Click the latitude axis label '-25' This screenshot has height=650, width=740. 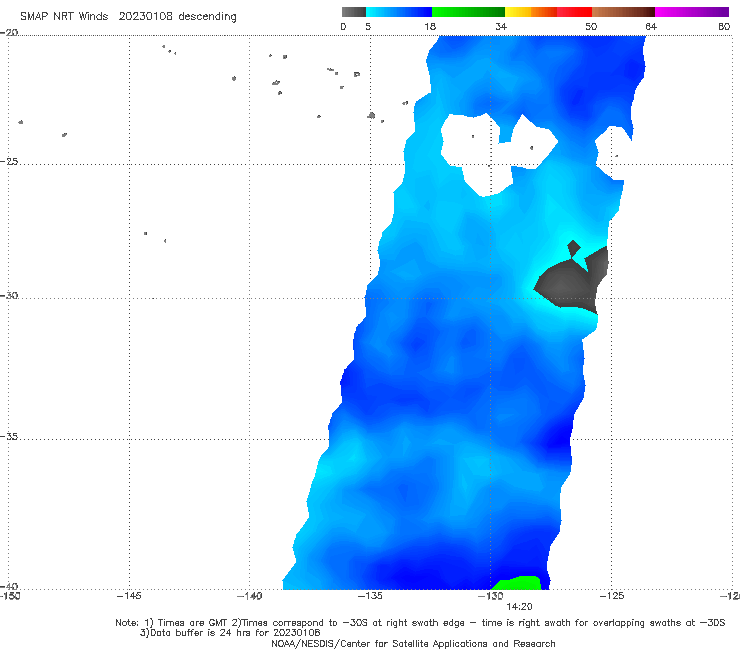pos(9,161)
